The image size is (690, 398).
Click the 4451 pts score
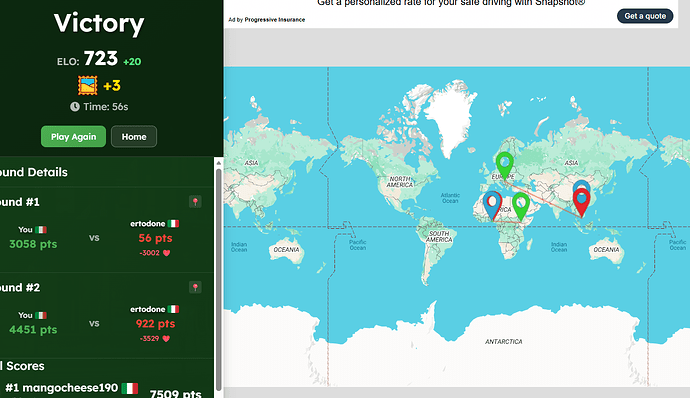coord(33,329)
